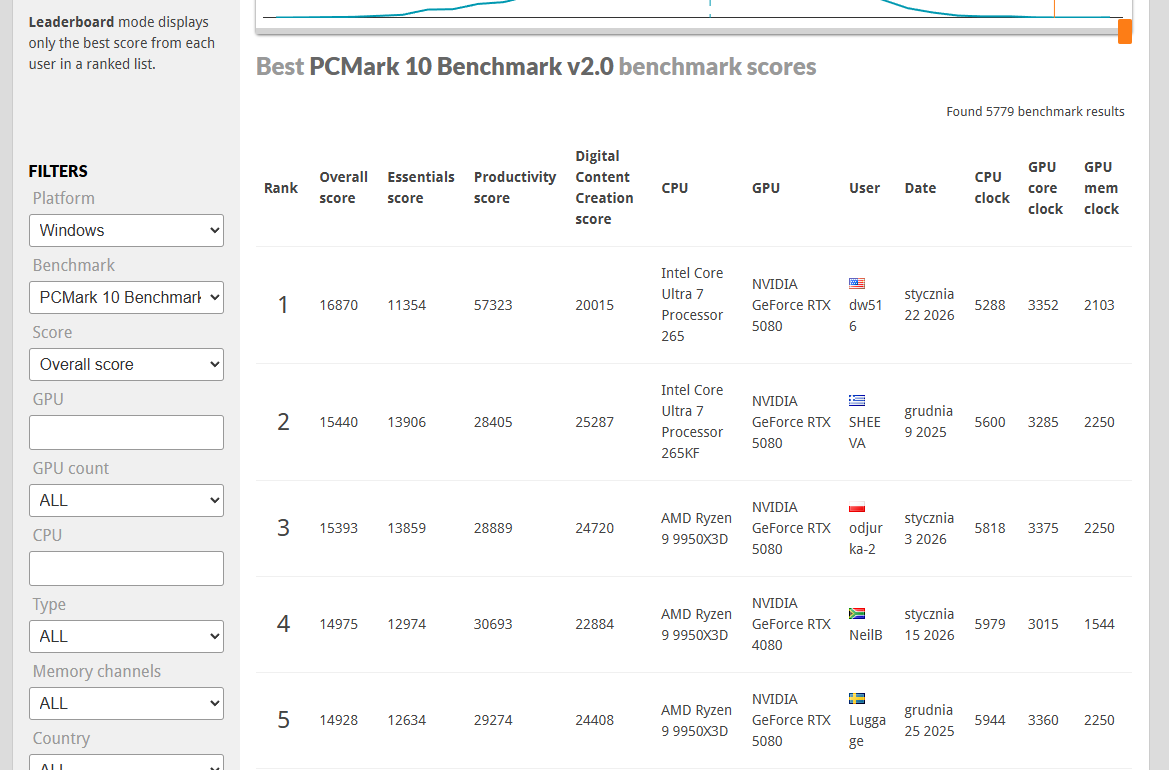Click overall score 15393 in rank 3
The image size is (1169, 770).
pos(338,528)
